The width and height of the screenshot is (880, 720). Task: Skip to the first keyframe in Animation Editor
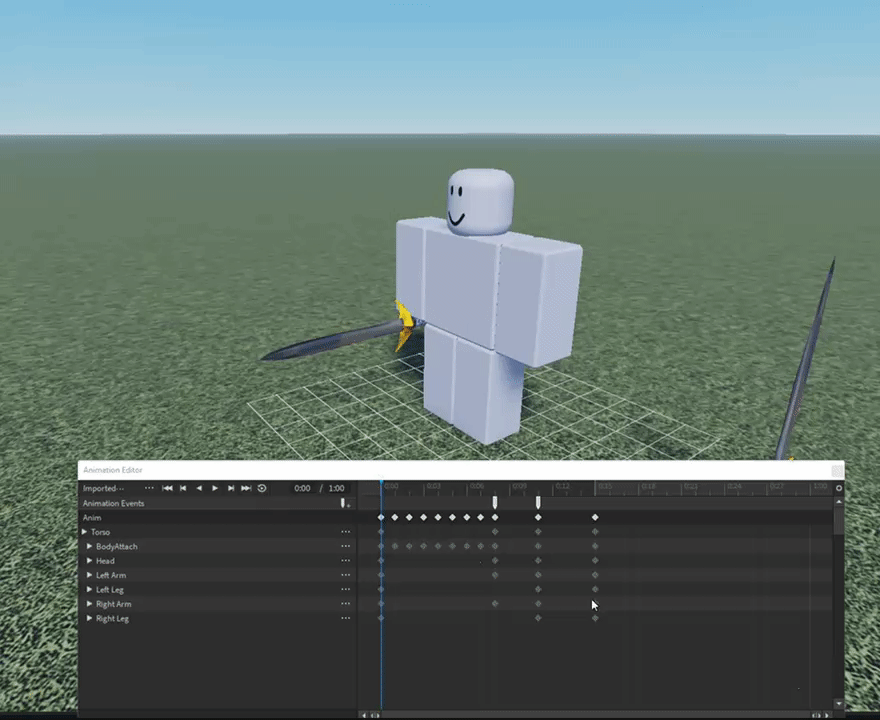point(167,488)
